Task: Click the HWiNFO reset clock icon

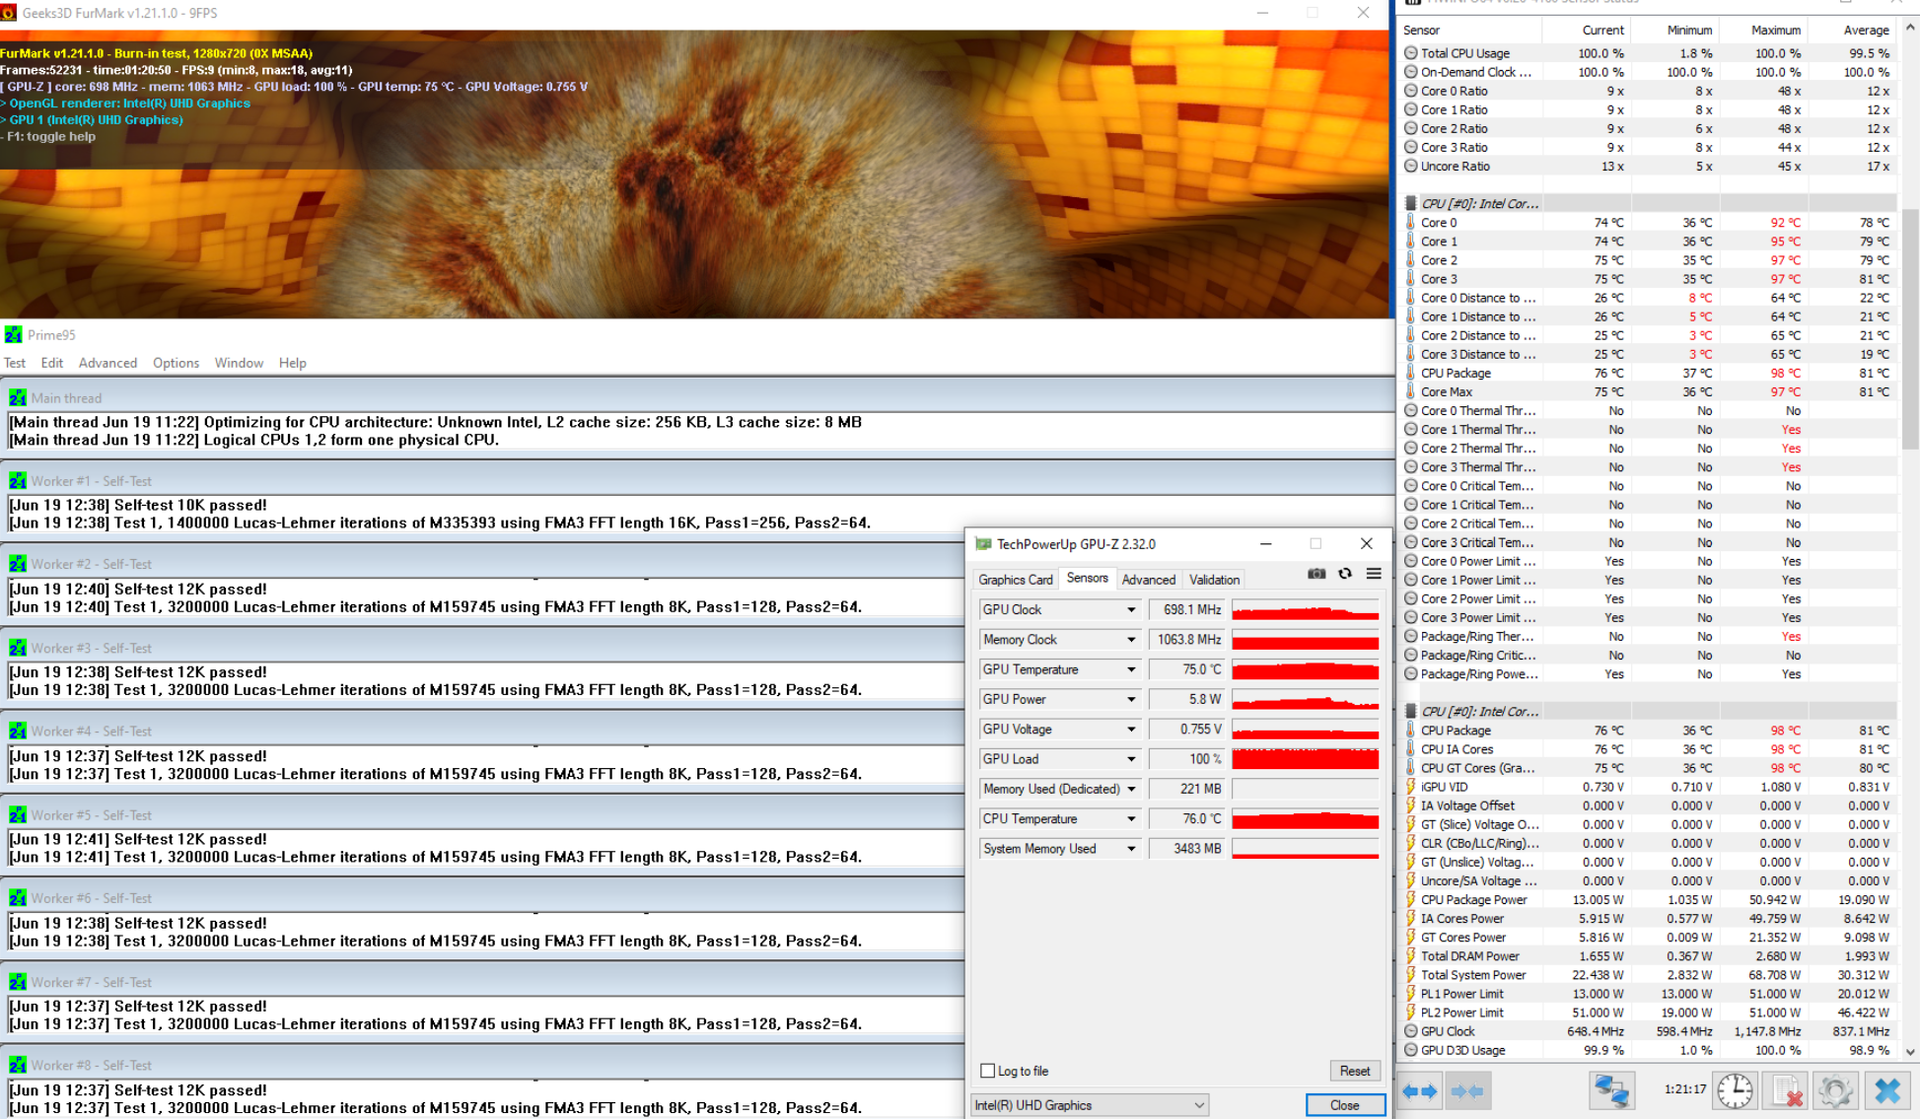Action: [x=1735, y=1091]
